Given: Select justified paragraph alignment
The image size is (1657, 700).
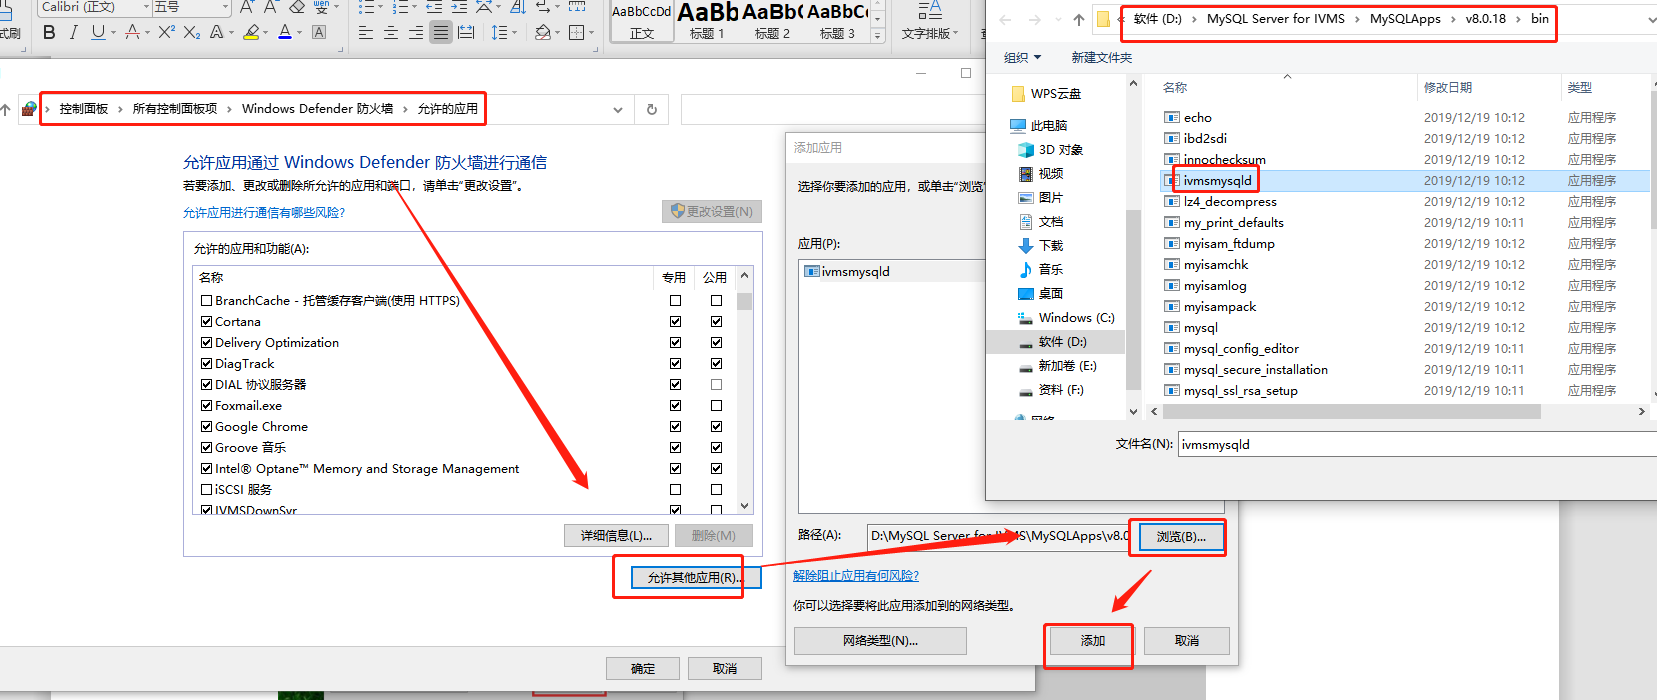Looking at the screenshot, I should tap(441, 33).
